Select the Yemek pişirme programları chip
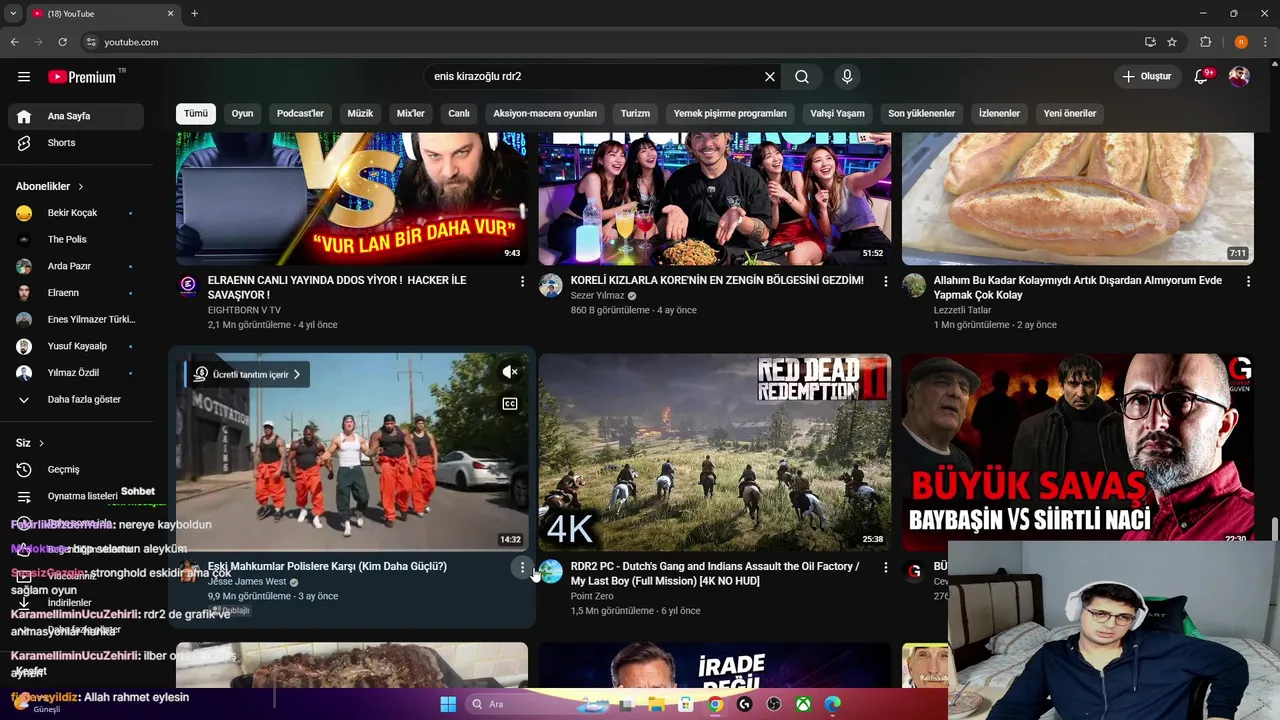The image size is (1280, 720). (x=730, y=114)
